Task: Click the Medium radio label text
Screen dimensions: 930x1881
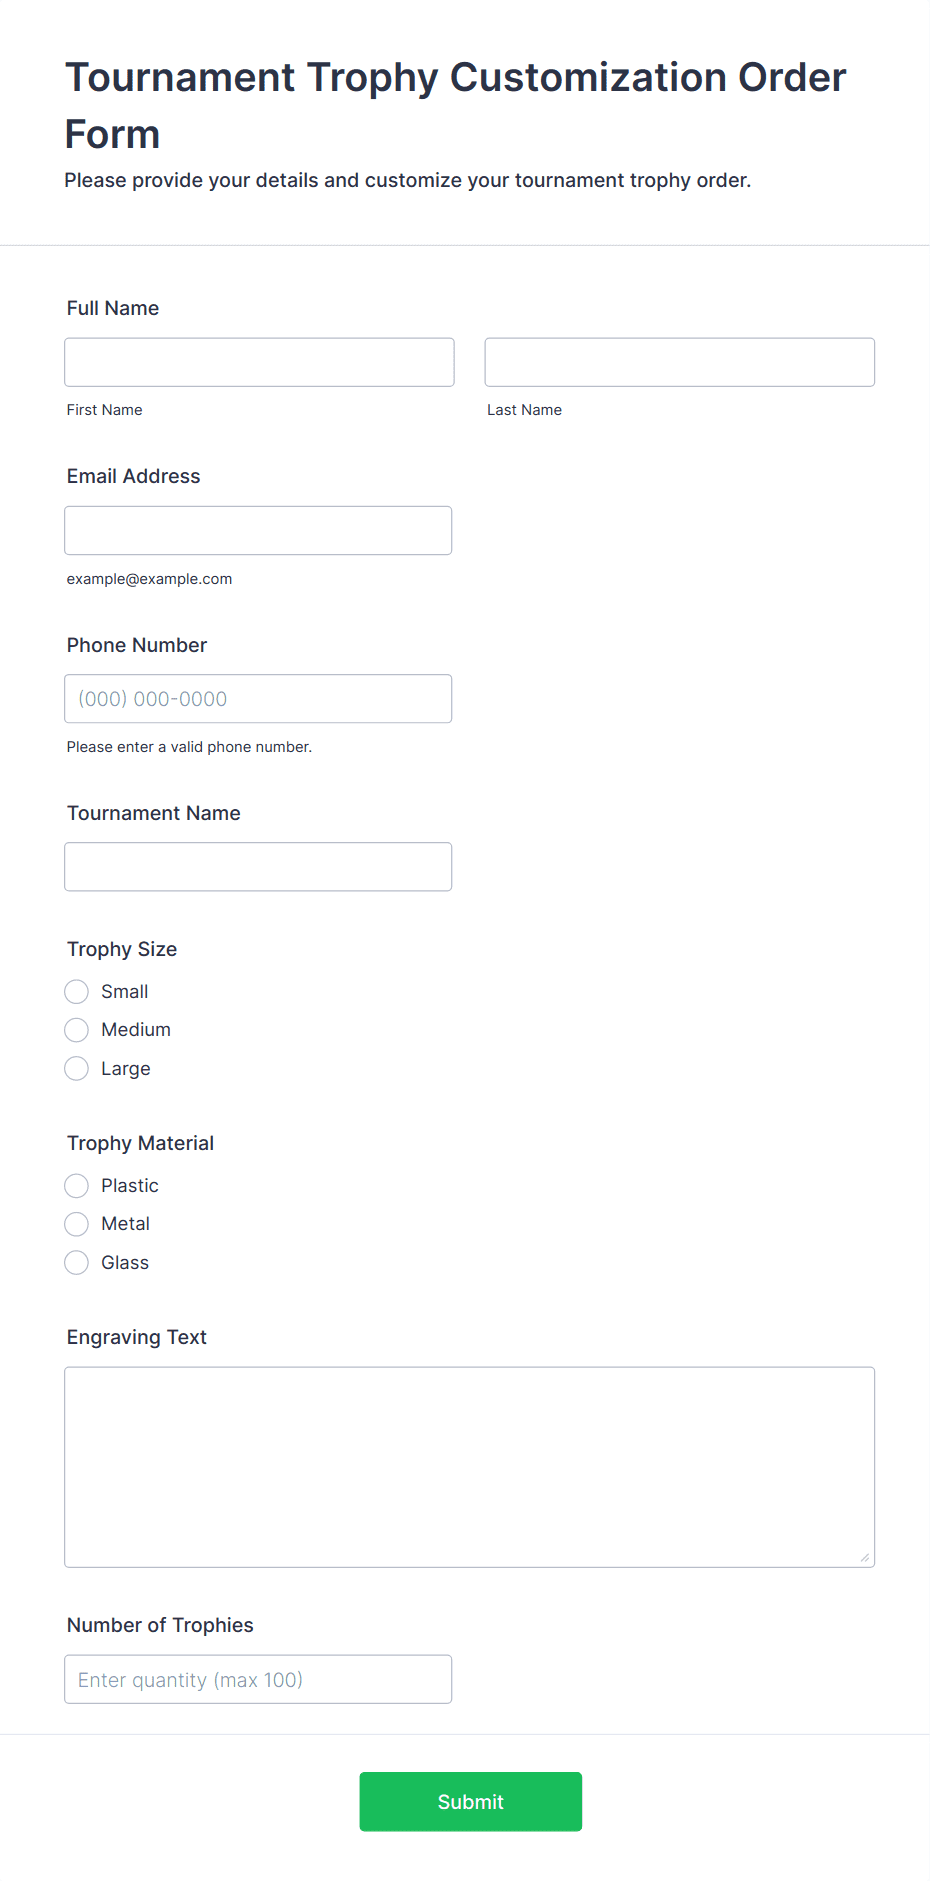Action: point(136,1030)
